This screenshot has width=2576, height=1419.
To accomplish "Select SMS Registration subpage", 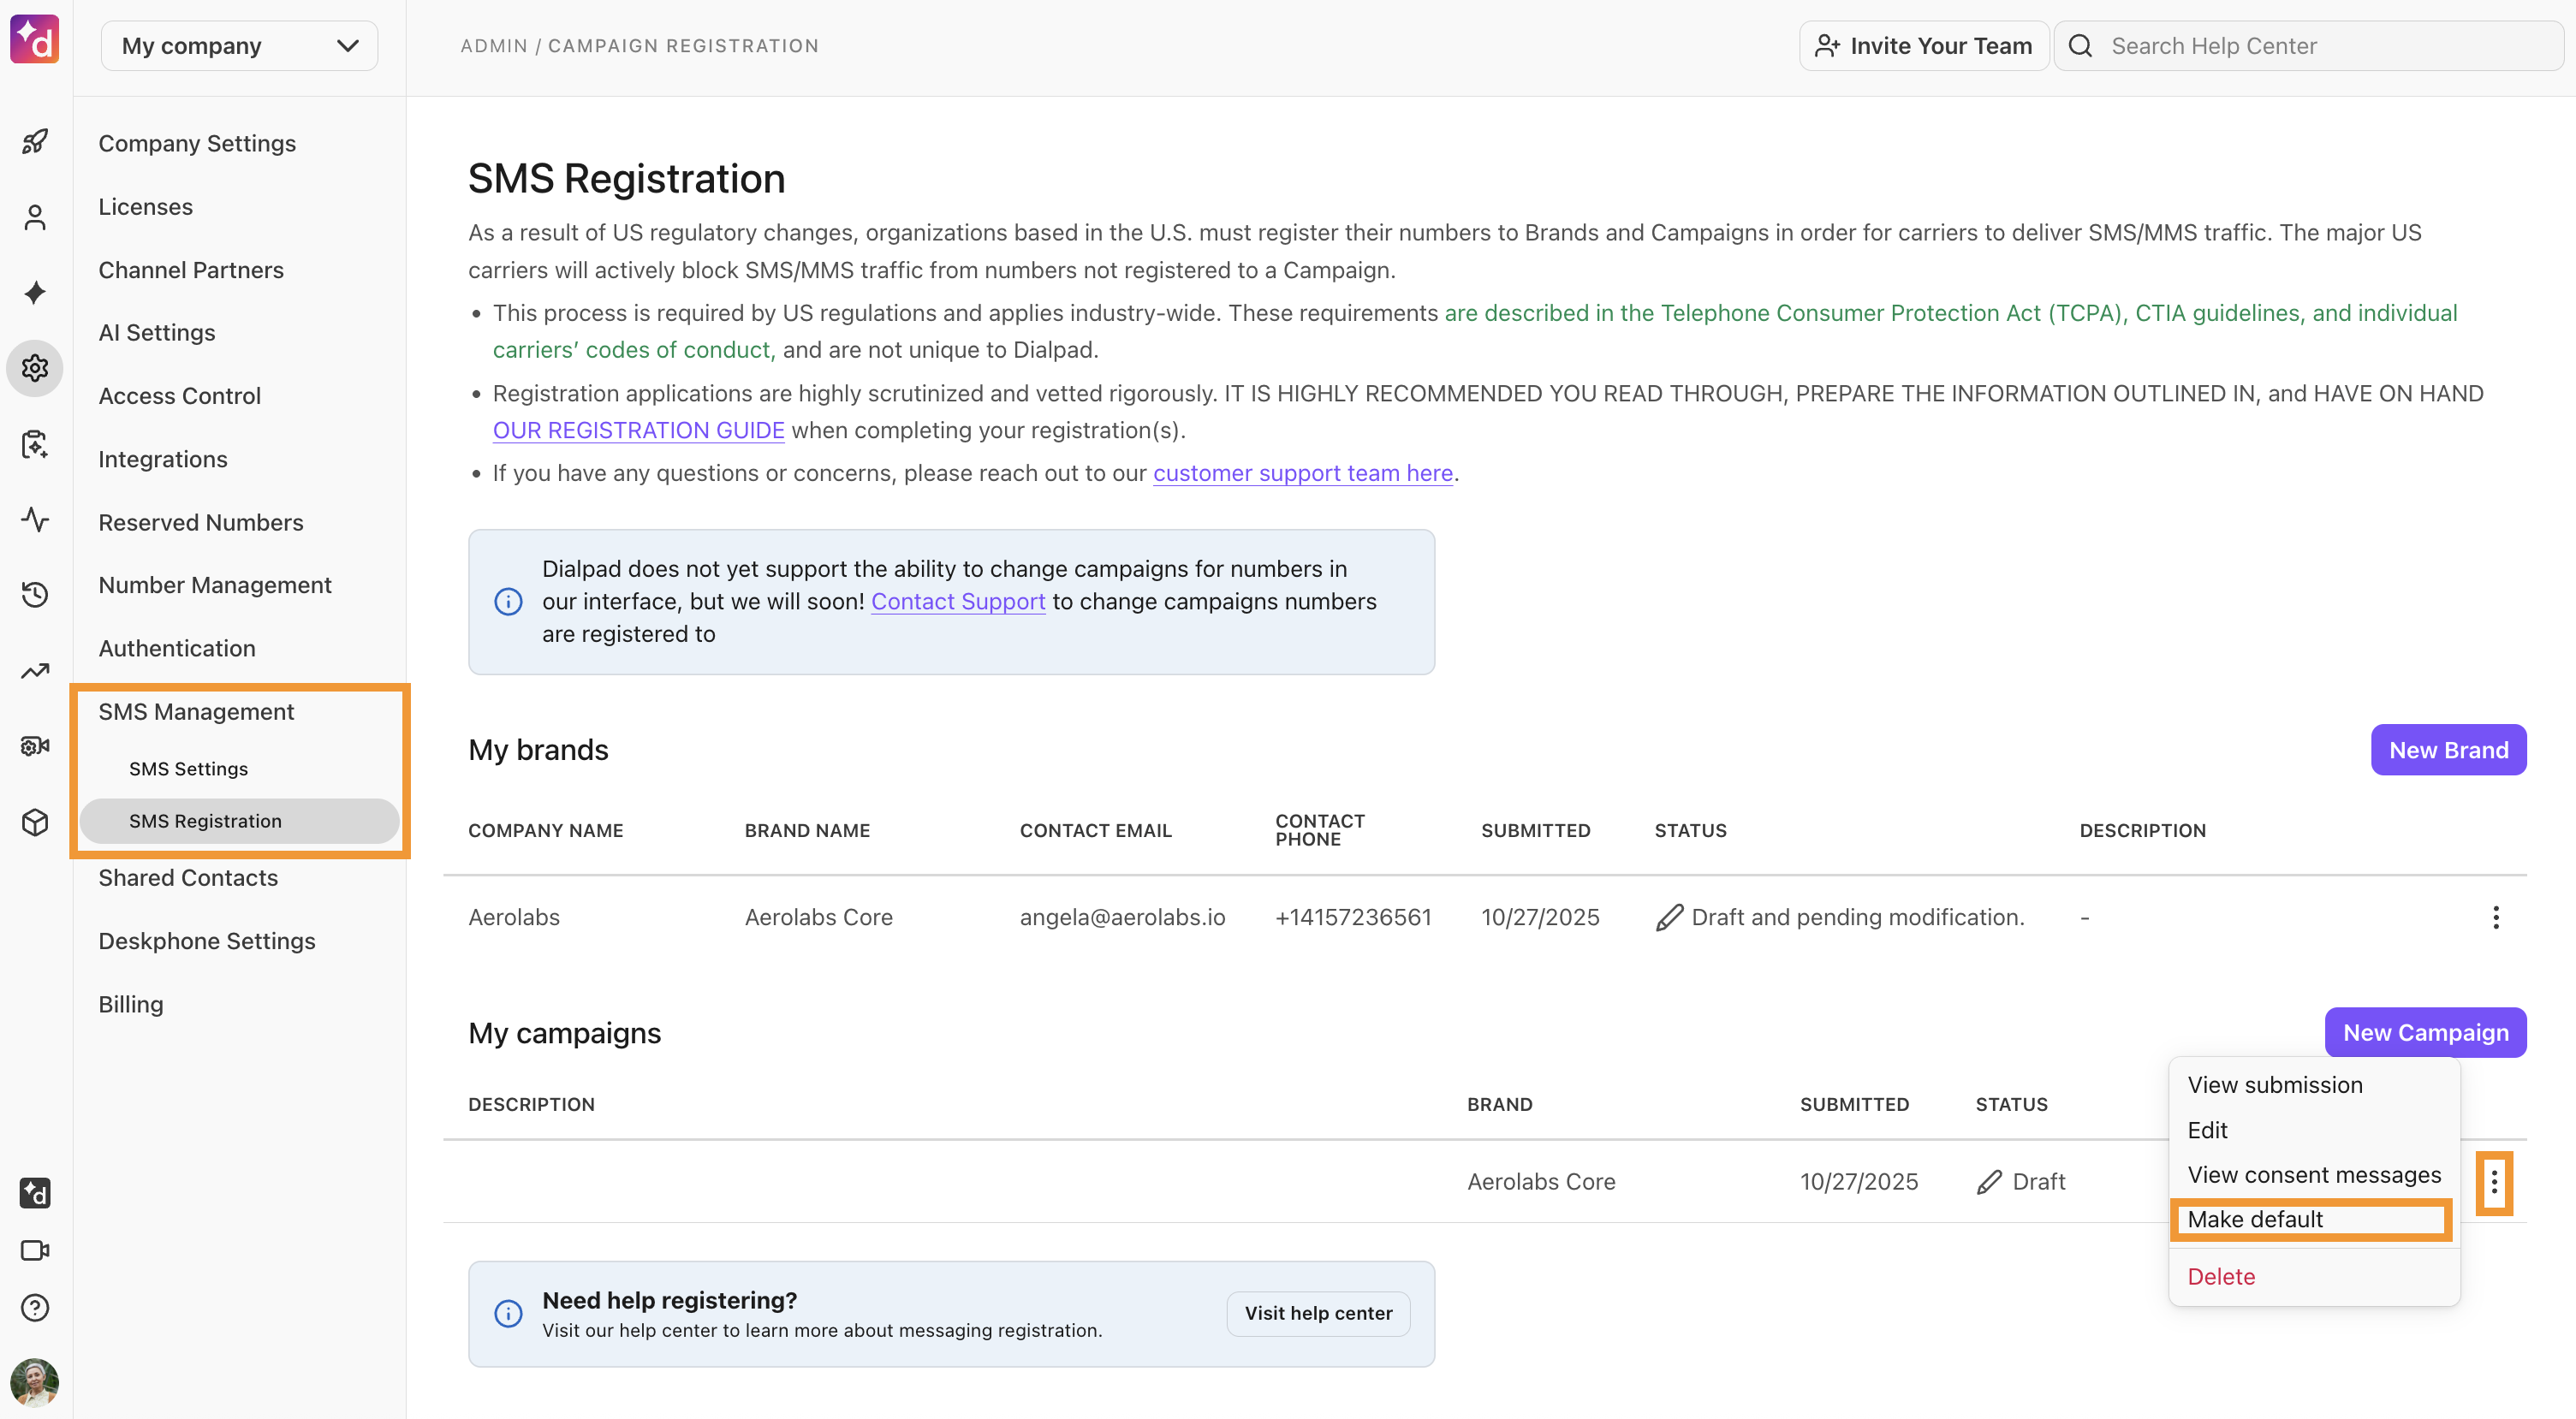I will 240,821.
